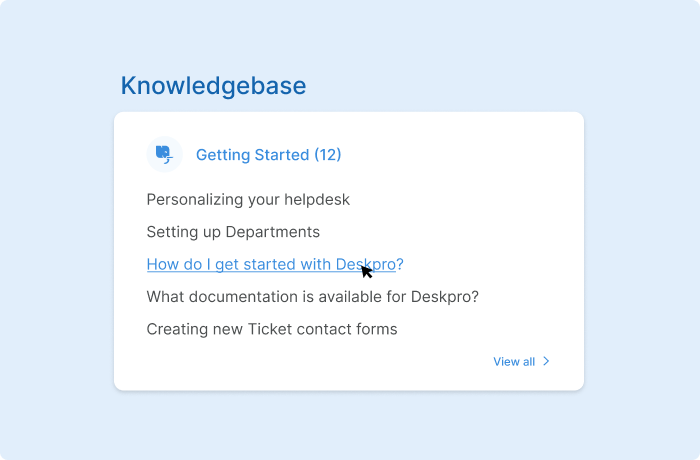Select the word 'Deskpro' in the underlined link
This screenshot has height=460, width=700.
click(x=364, y=264)
